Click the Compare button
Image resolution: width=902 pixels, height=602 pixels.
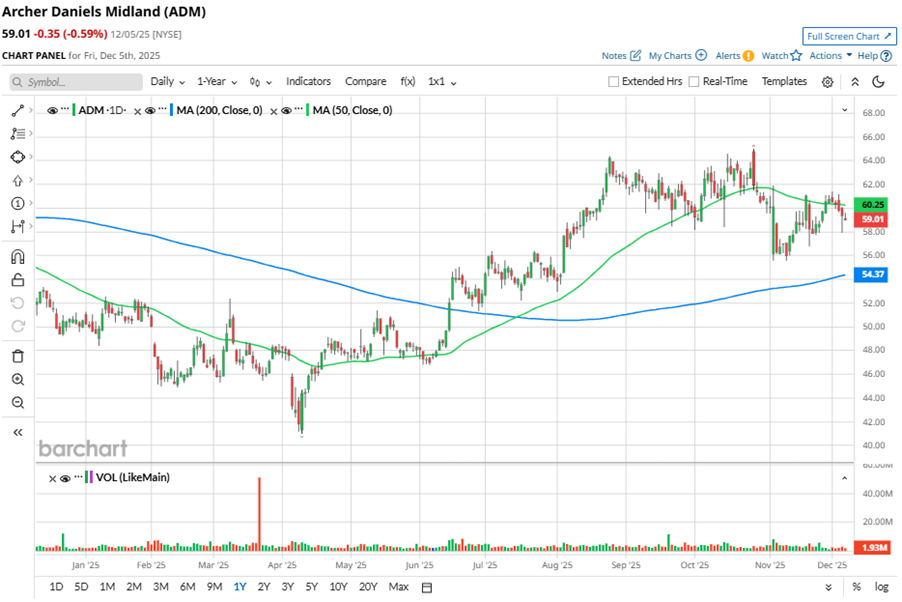coord(365,82)
